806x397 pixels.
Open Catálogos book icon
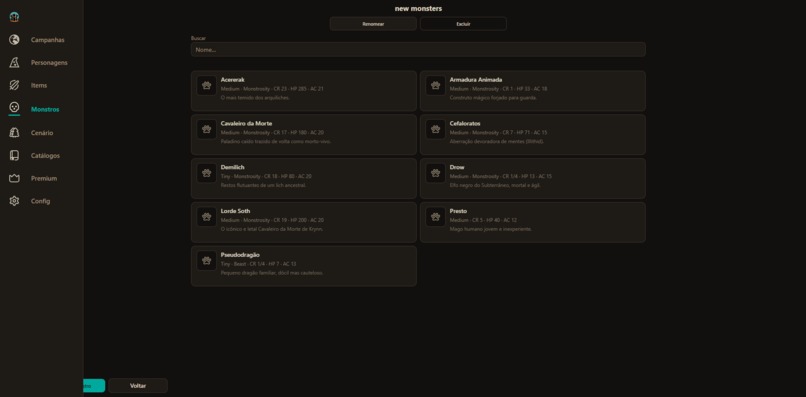click(14, 155)
